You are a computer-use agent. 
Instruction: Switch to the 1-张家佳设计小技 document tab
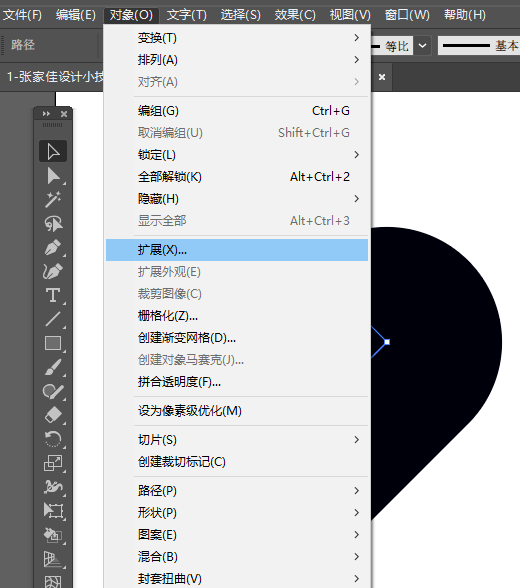point(55,77)
